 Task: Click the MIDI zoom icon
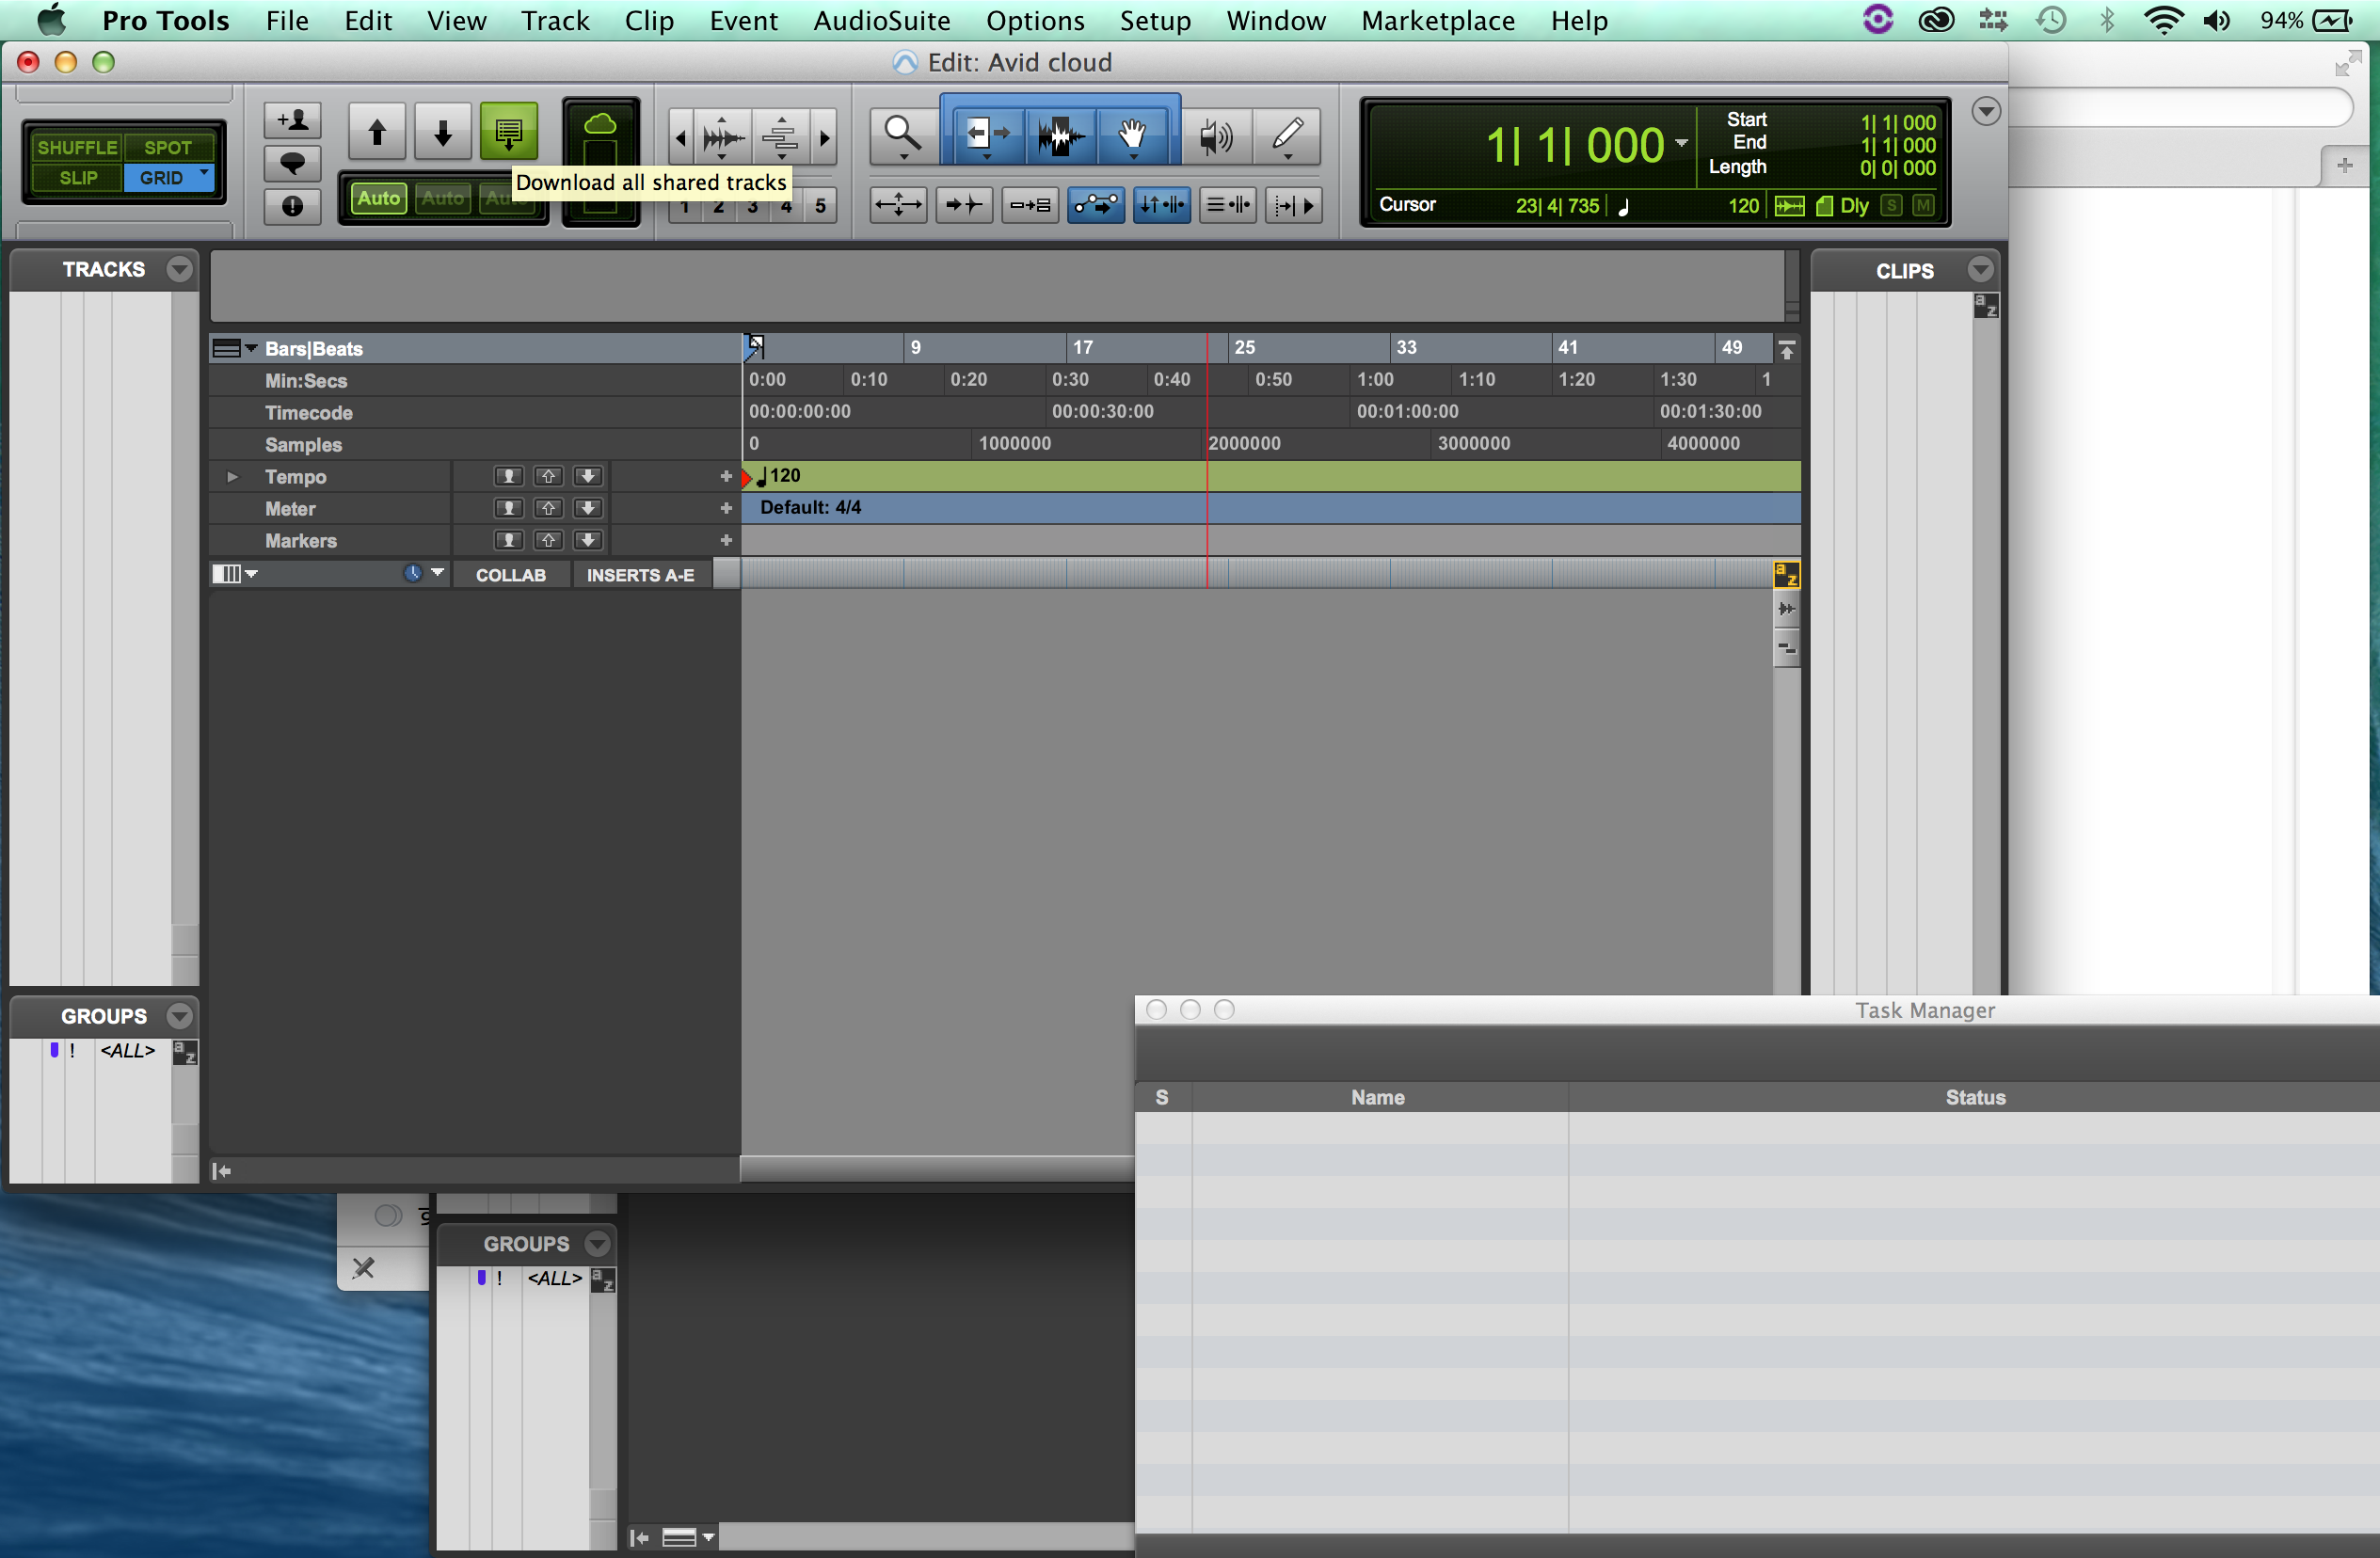(781, 136)
